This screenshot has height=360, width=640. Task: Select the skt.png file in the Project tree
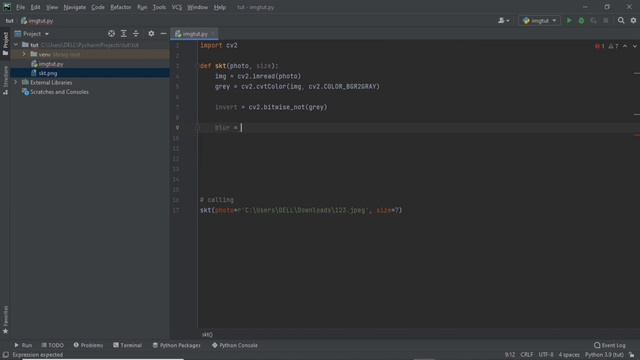48,73
